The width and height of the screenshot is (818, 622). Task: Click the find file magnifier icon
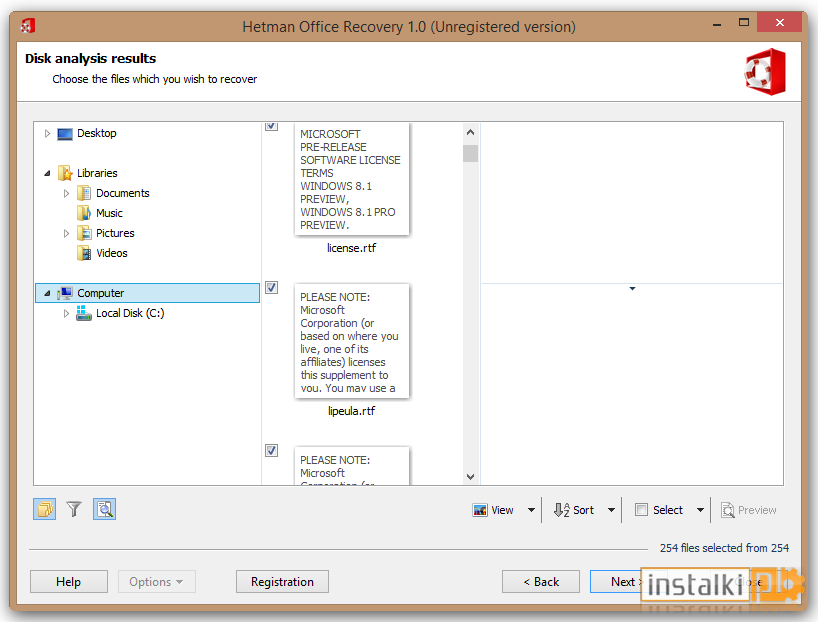click(104, 509)
